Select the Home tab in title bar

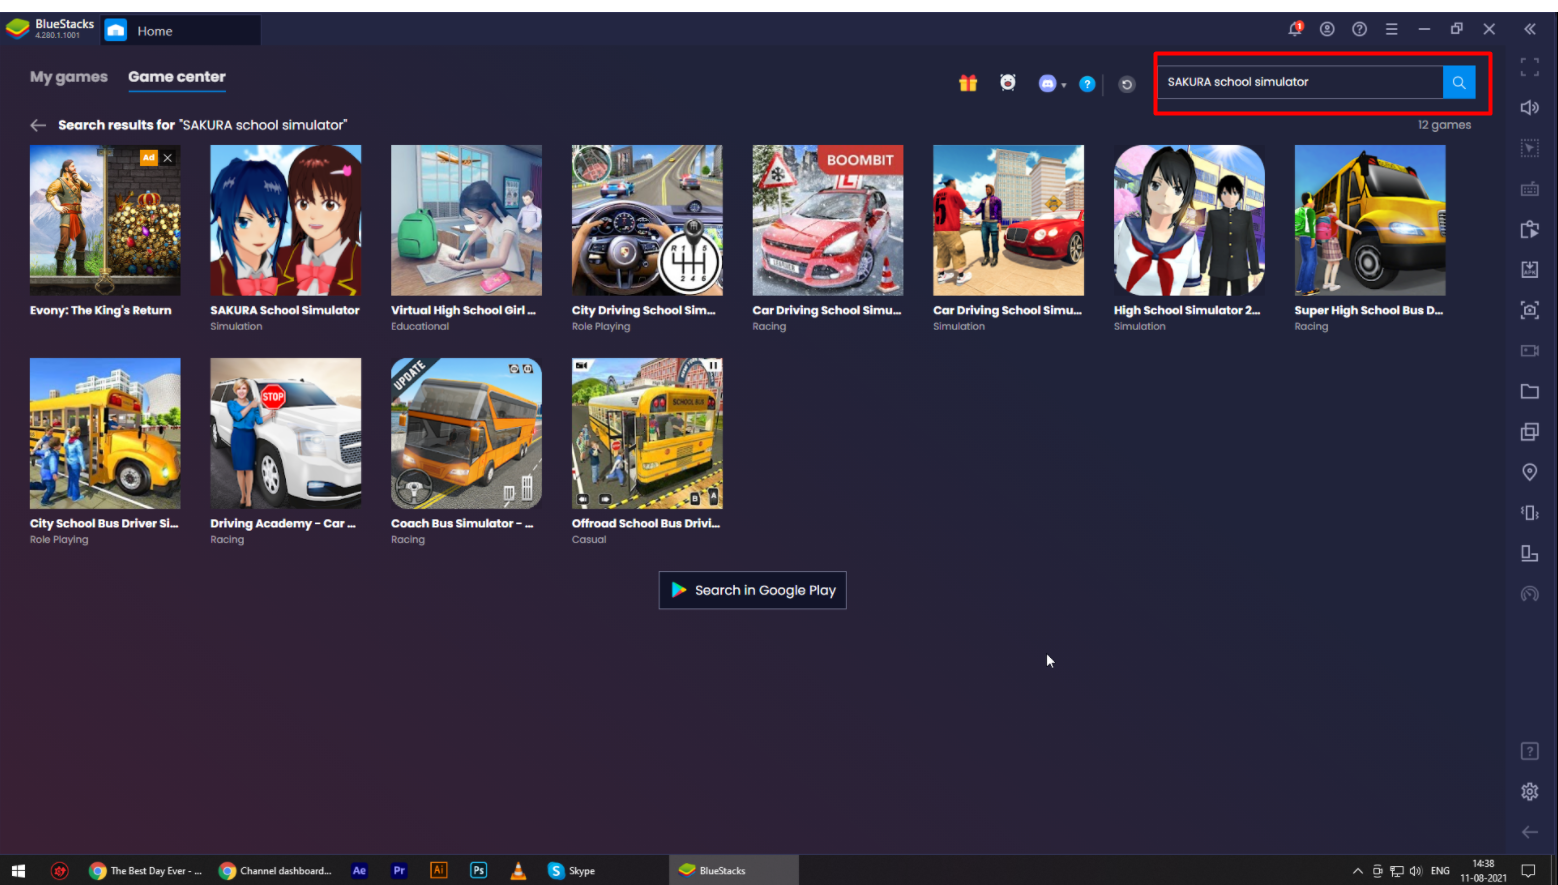[181, 31]
